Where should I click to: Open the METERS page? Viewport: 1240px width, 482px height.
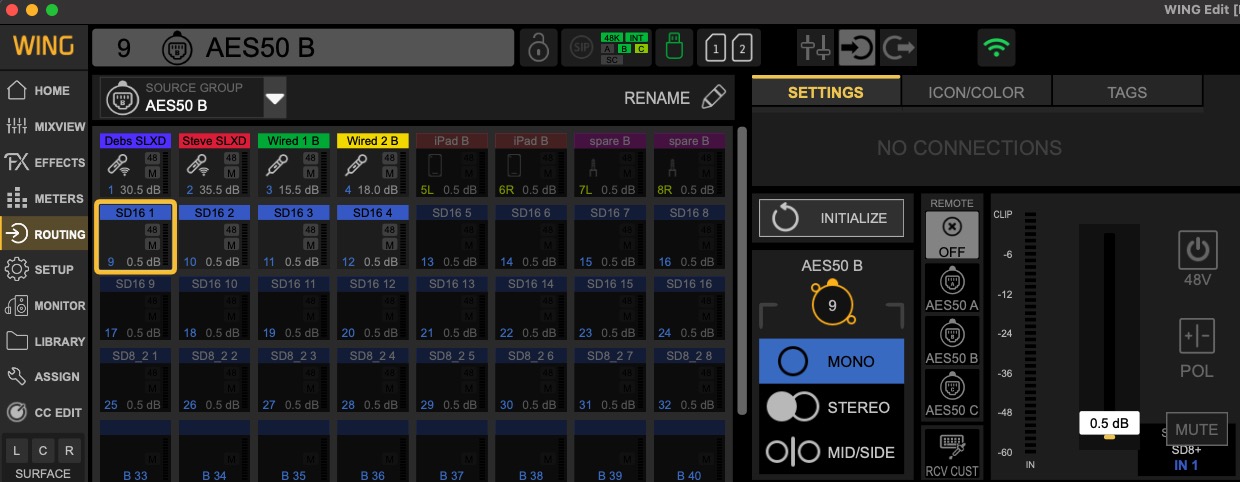pyautogui.click(x=44, y=198)
